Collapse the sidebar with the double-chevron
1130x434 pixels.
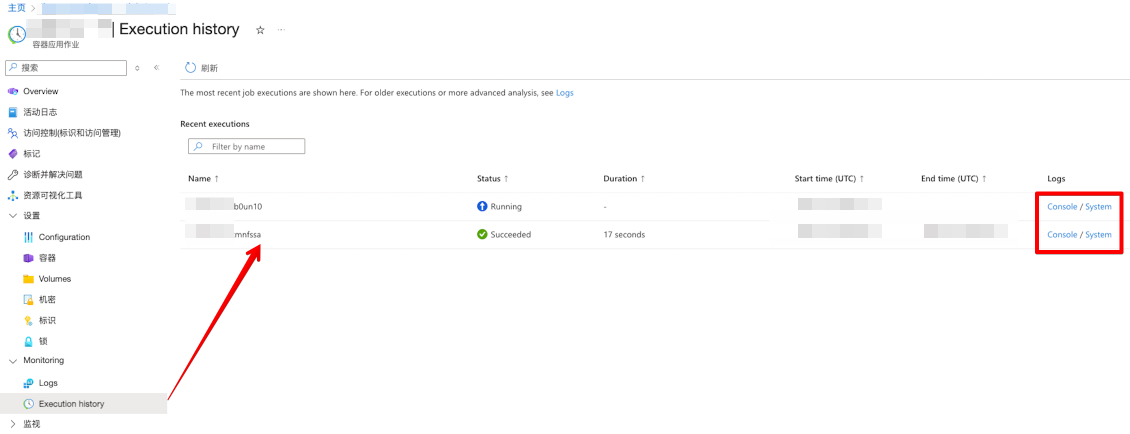(x=156, y=68)
